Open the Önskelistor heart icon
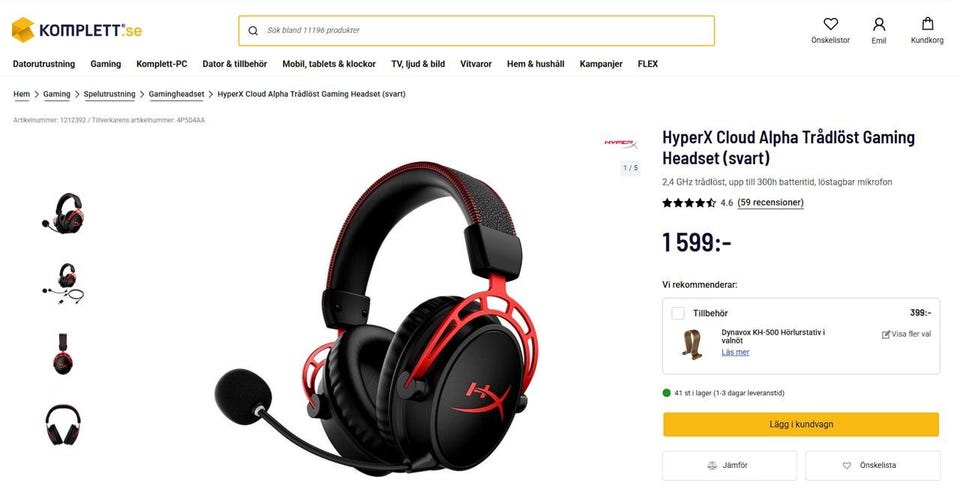This screenshot has height=495, width=960. coord(830,24)
